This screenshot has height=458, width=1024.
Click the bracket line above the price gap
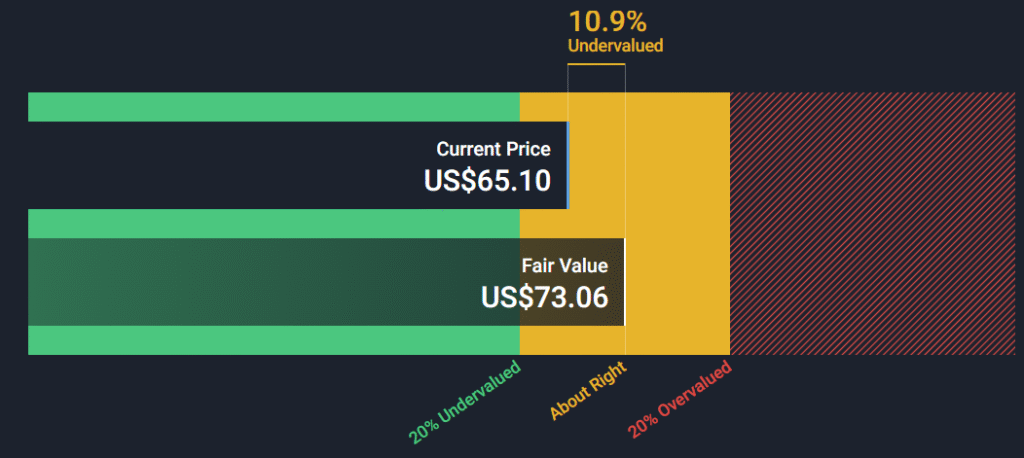tap(596, 64)
